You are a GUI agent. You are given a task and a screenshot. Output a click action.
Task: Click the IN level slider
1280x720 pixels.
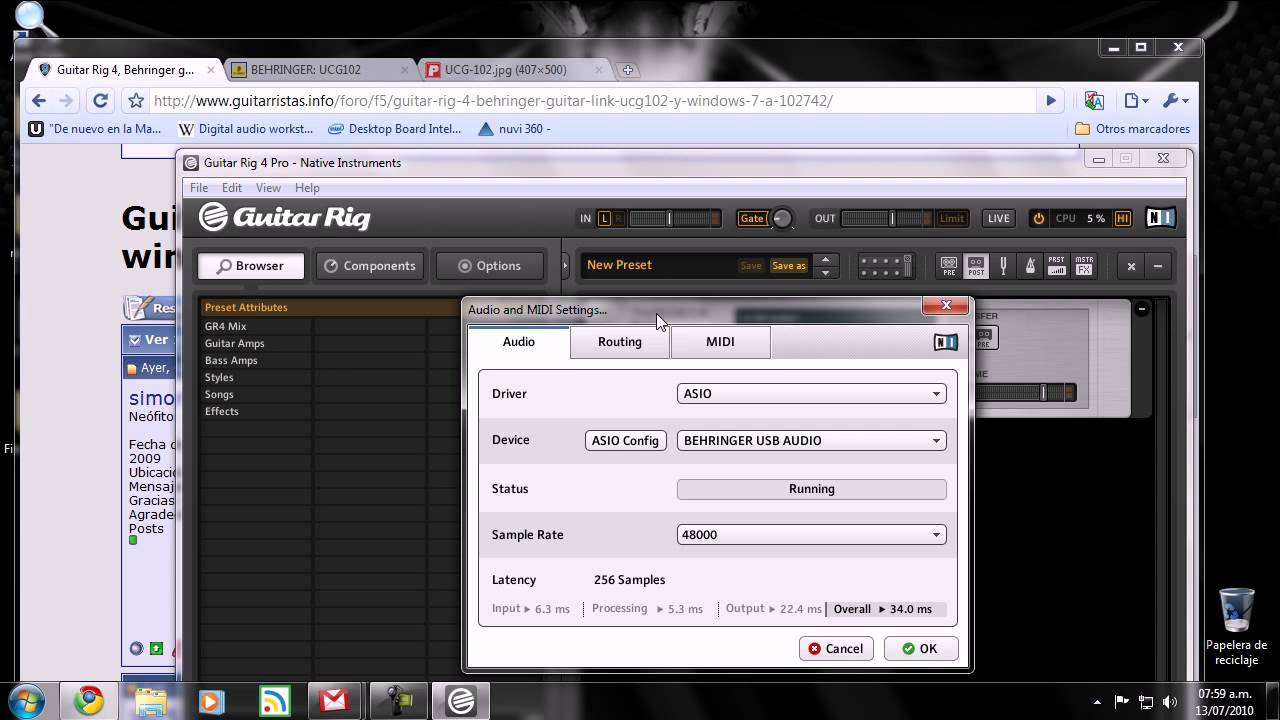pyautogui.click(x=674, y=218)
